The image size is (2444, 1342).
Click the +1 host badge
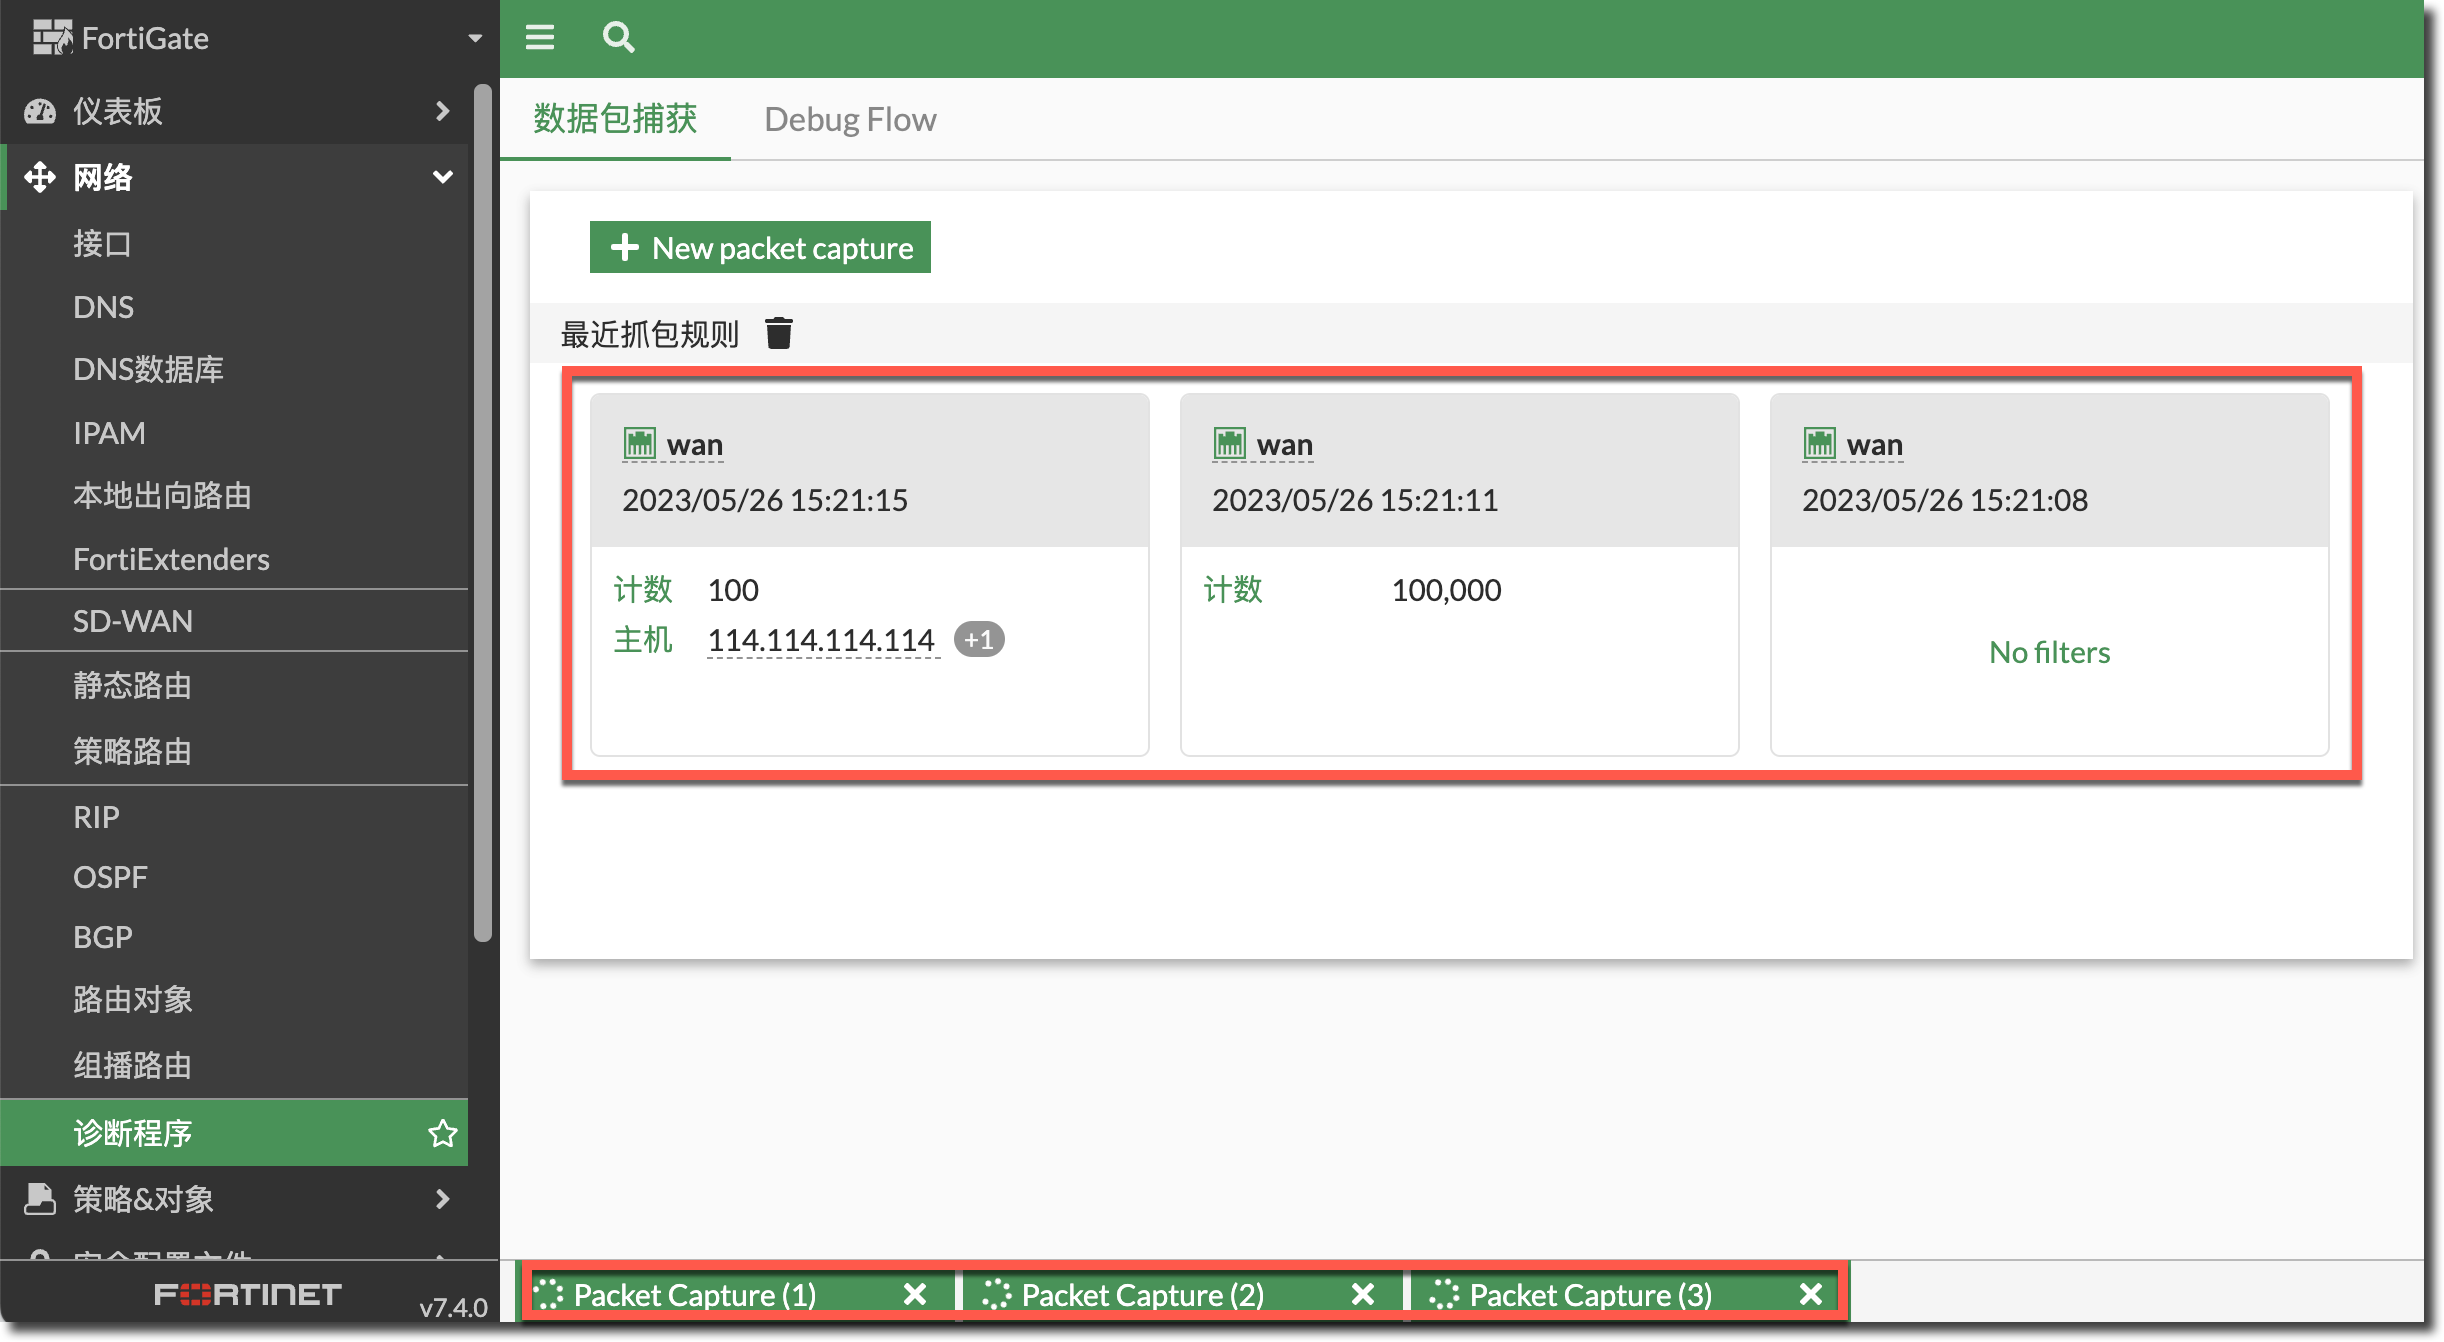(978, 640)
